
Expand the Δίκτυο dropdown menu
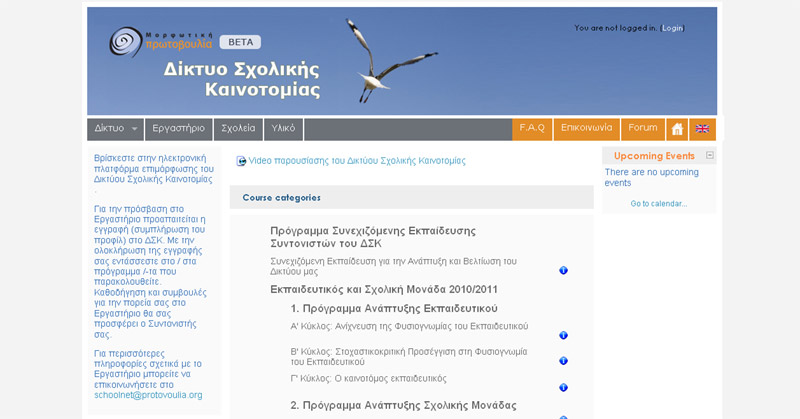click(116, 129)
